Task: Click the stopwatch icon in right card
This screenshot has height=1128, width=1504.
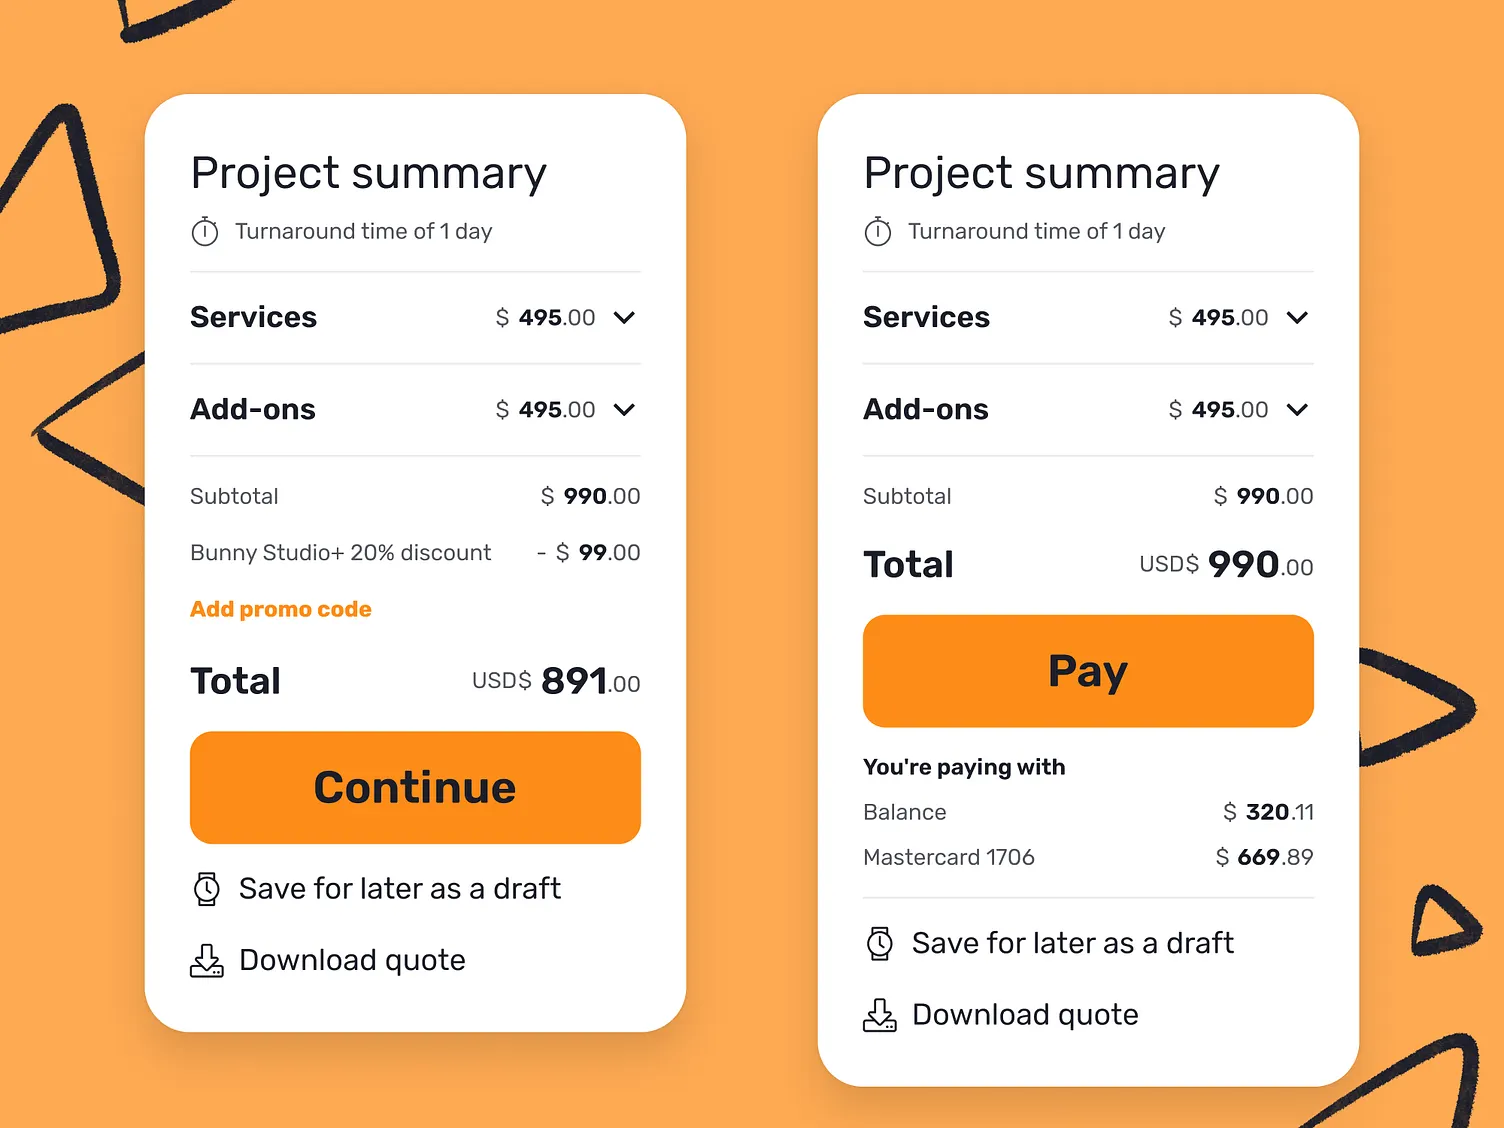Action: pyautogui.click(x=878, y=232)
